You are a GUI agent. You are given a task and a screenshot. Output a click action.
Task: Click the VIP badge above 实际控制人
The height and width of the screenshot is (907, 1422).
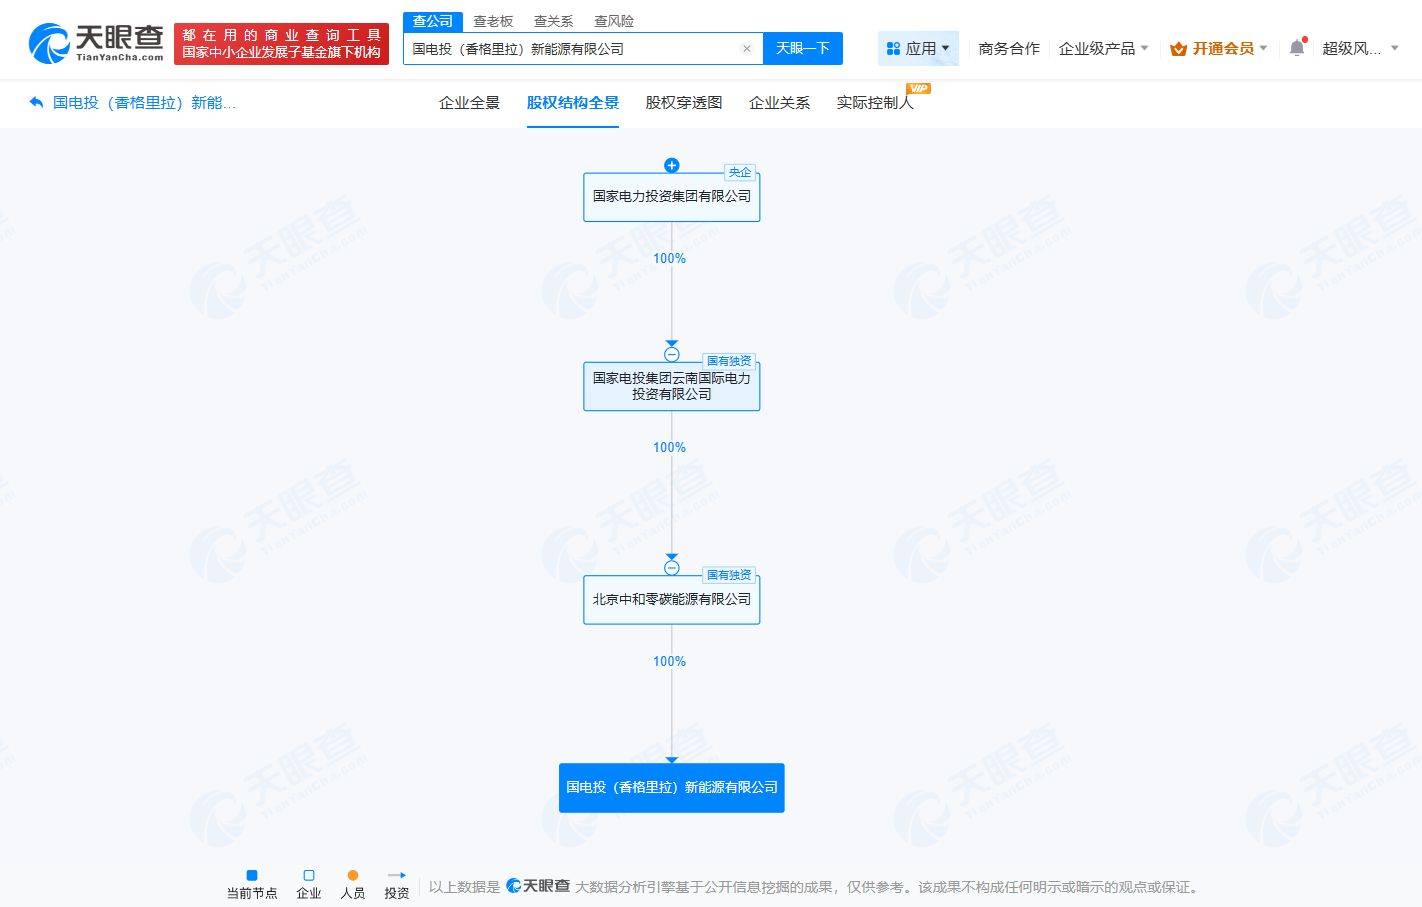point(918,88)
